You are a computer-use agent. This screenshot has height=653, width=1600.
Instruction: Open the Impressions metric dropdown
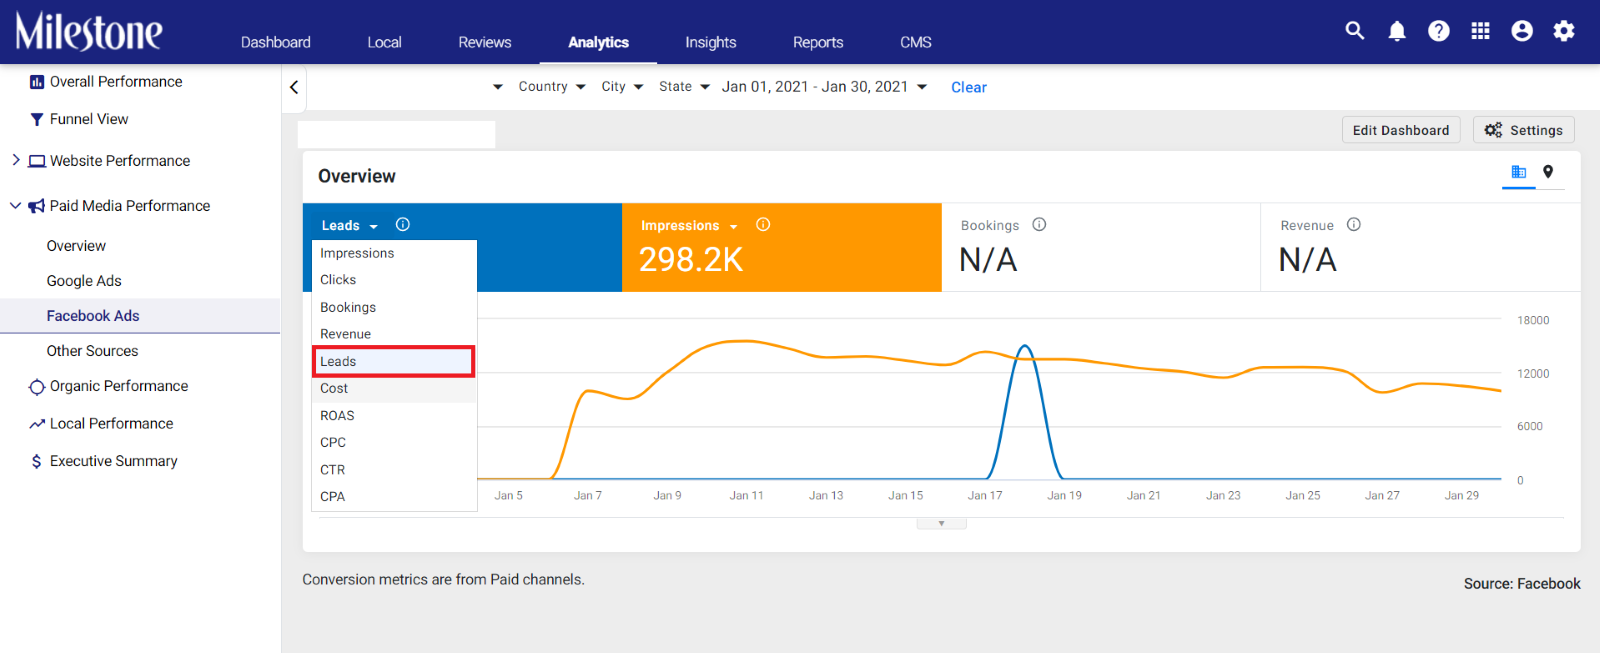[689, 226]
